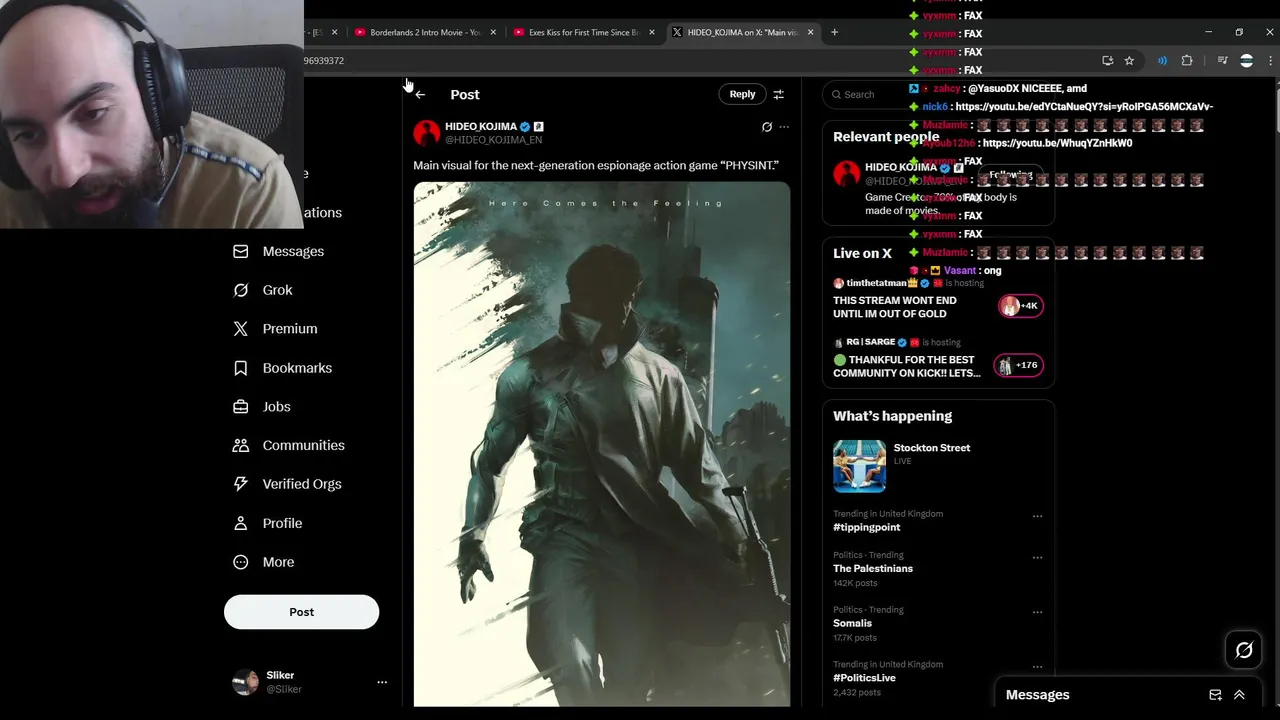Open HIDEO_KOJIMA's profile picture on the post
This screenshot has width=1280, height=720.
point(427,133)
